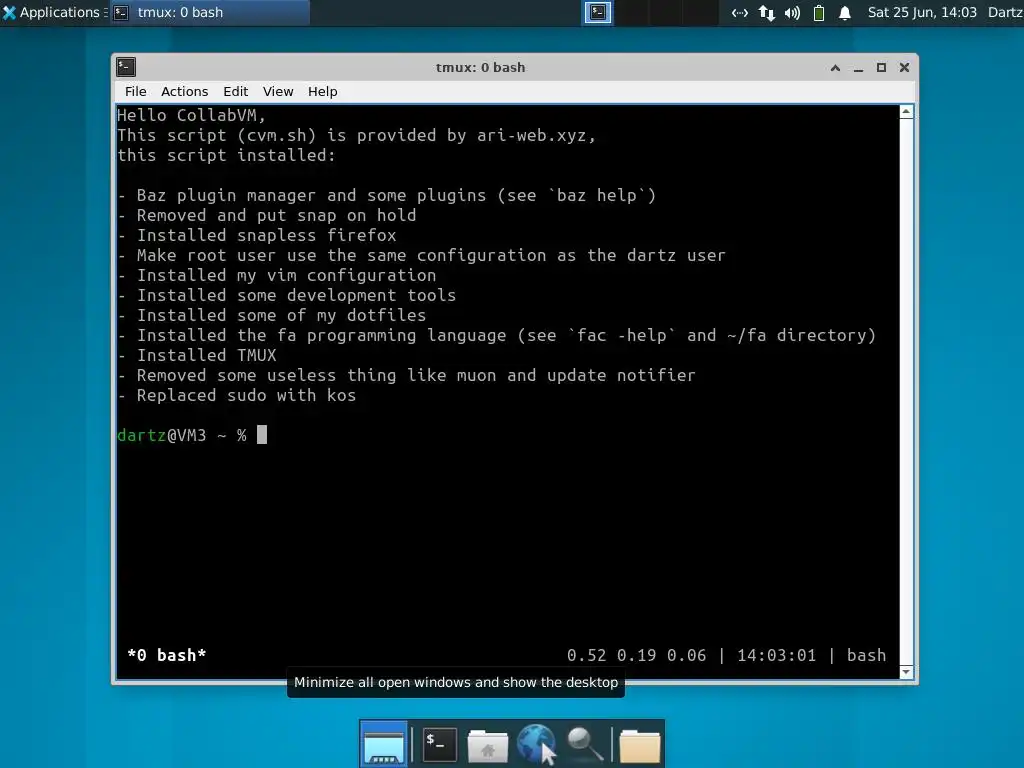Click the 'Installed snapless firefox' line
The height and width of the screenshot is (768, 1024).
point(257,235)
